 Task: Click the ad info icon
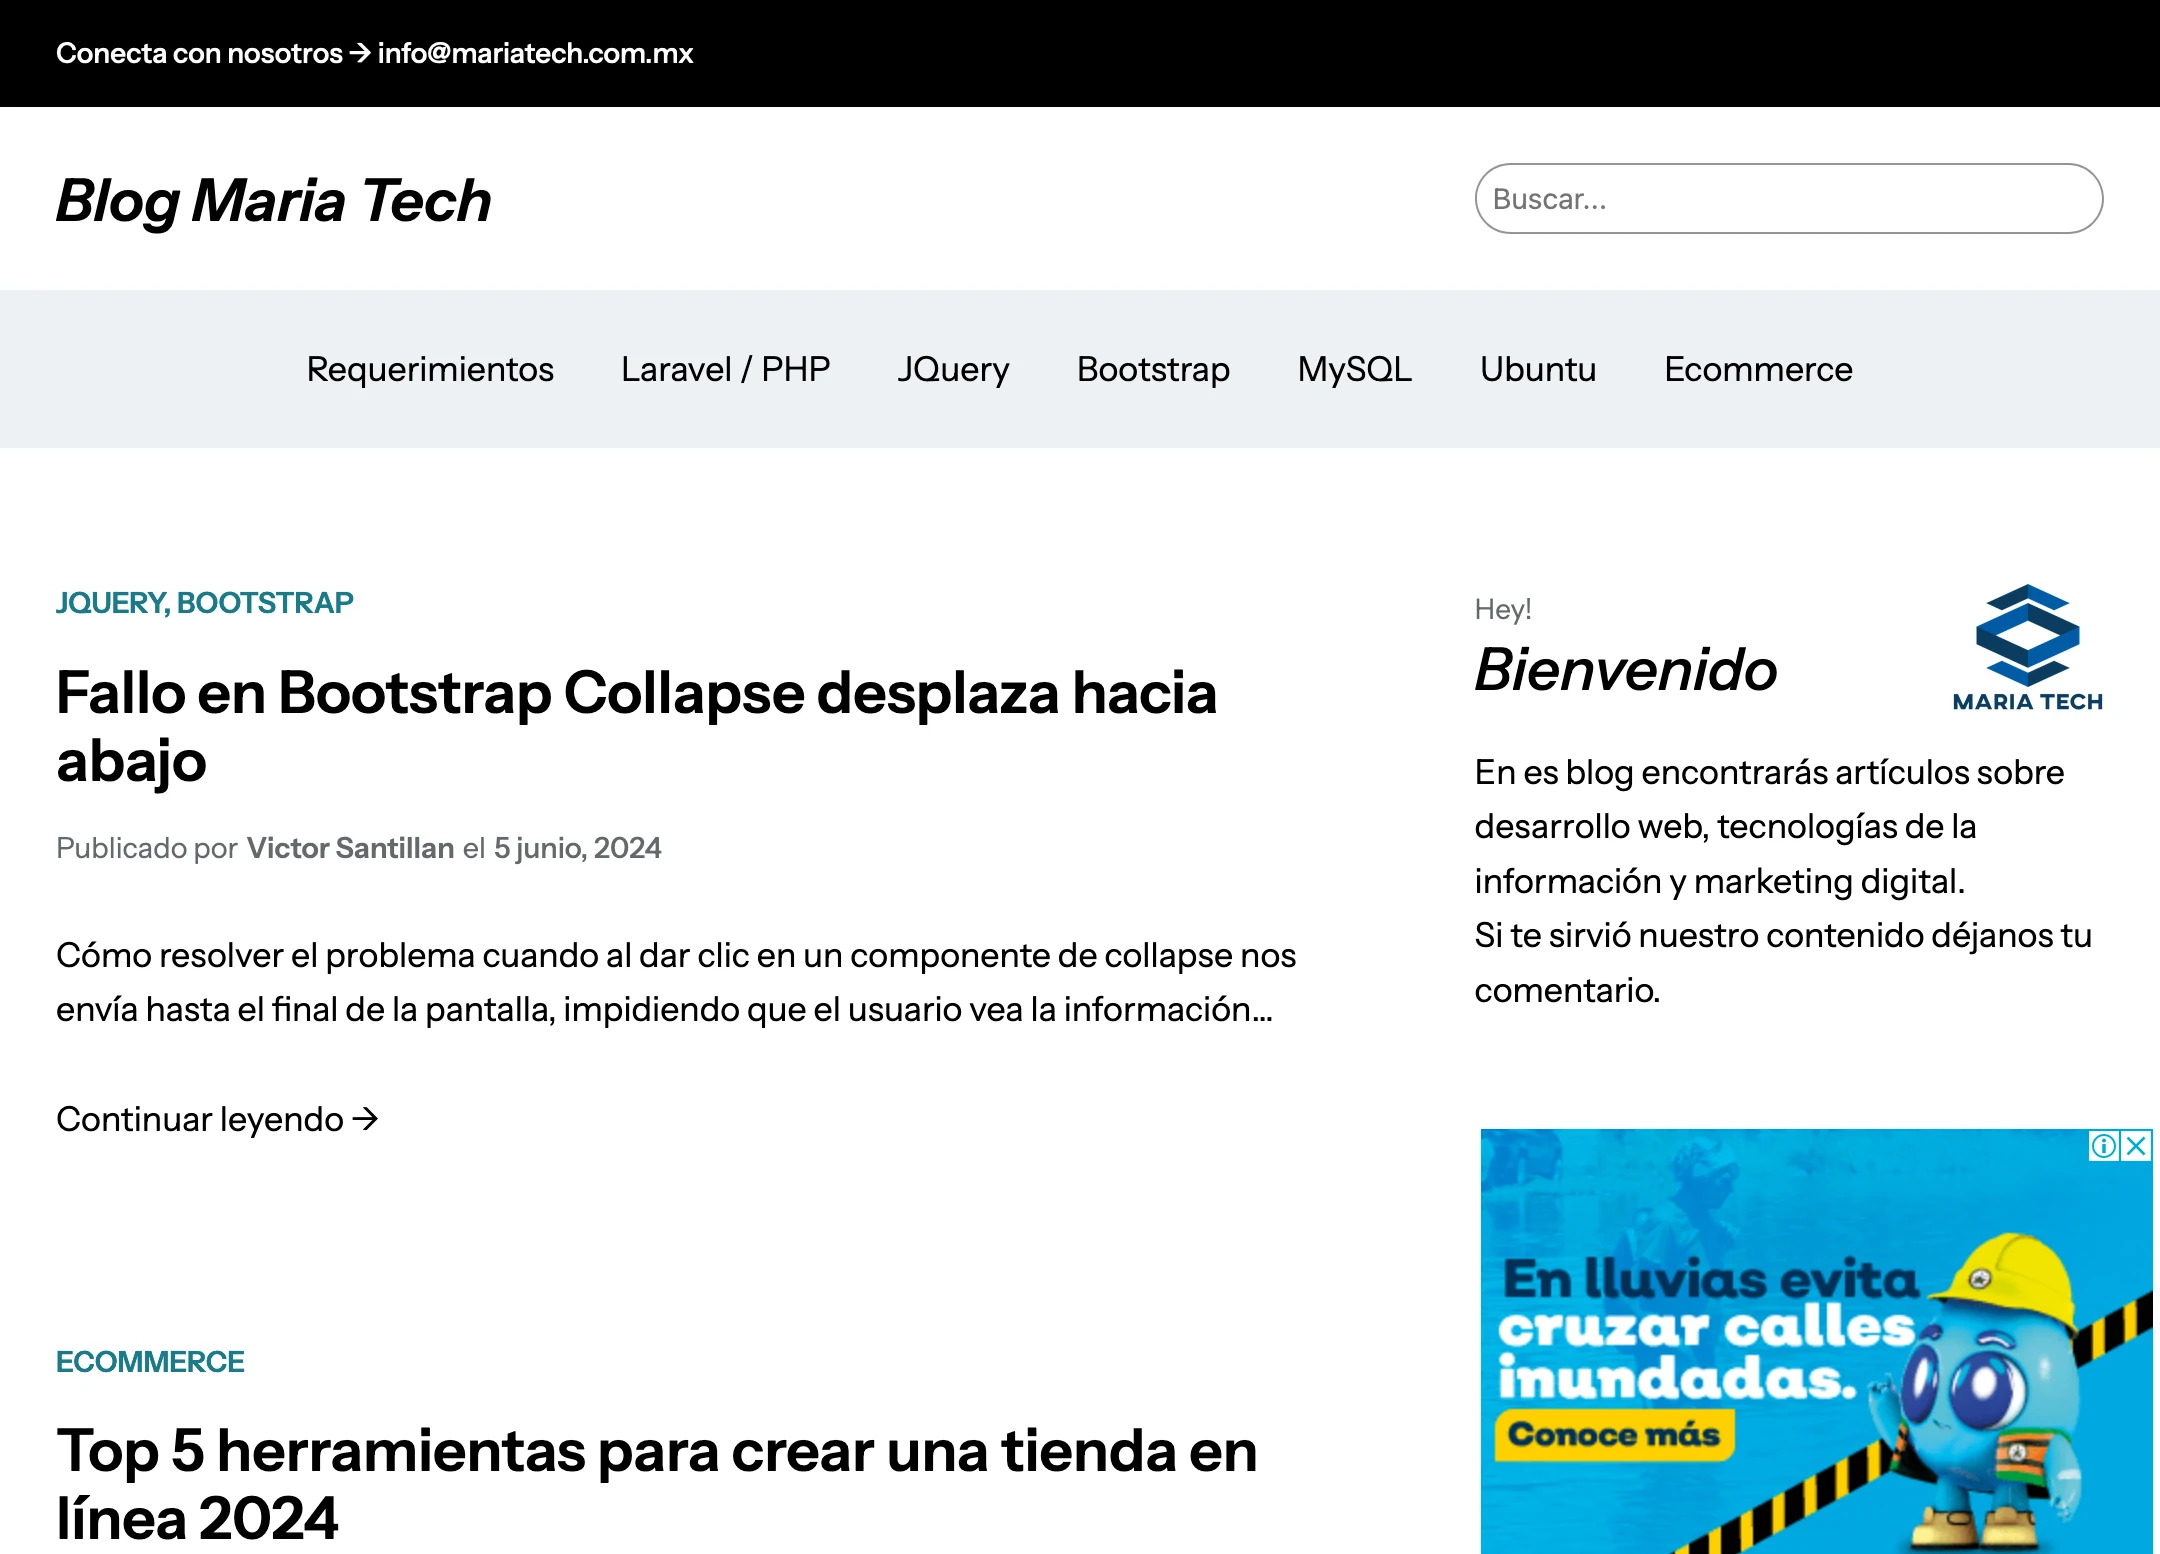click(x=2103, y=1146)
